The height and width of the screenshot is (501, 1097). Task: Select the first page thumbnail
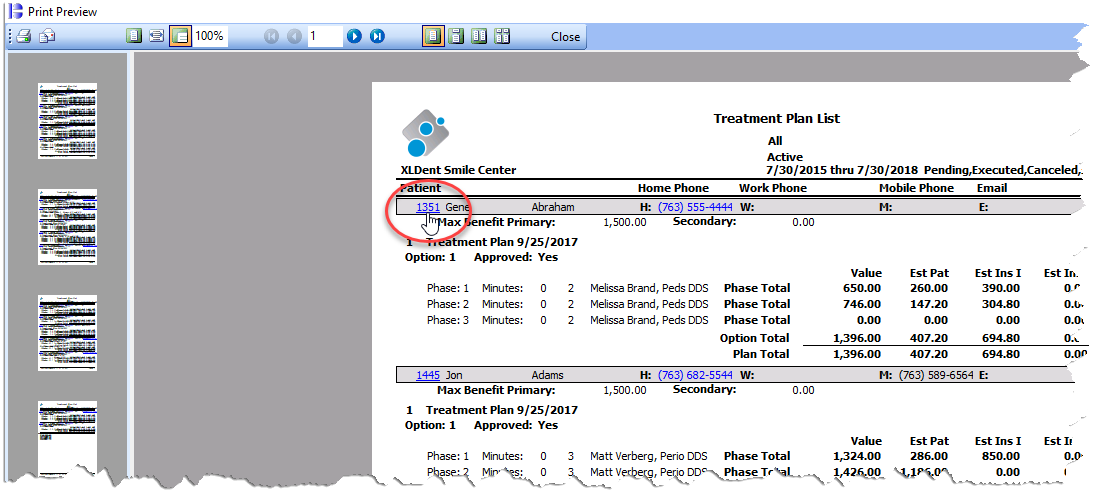pyautogui.click(x=68, y=118)
